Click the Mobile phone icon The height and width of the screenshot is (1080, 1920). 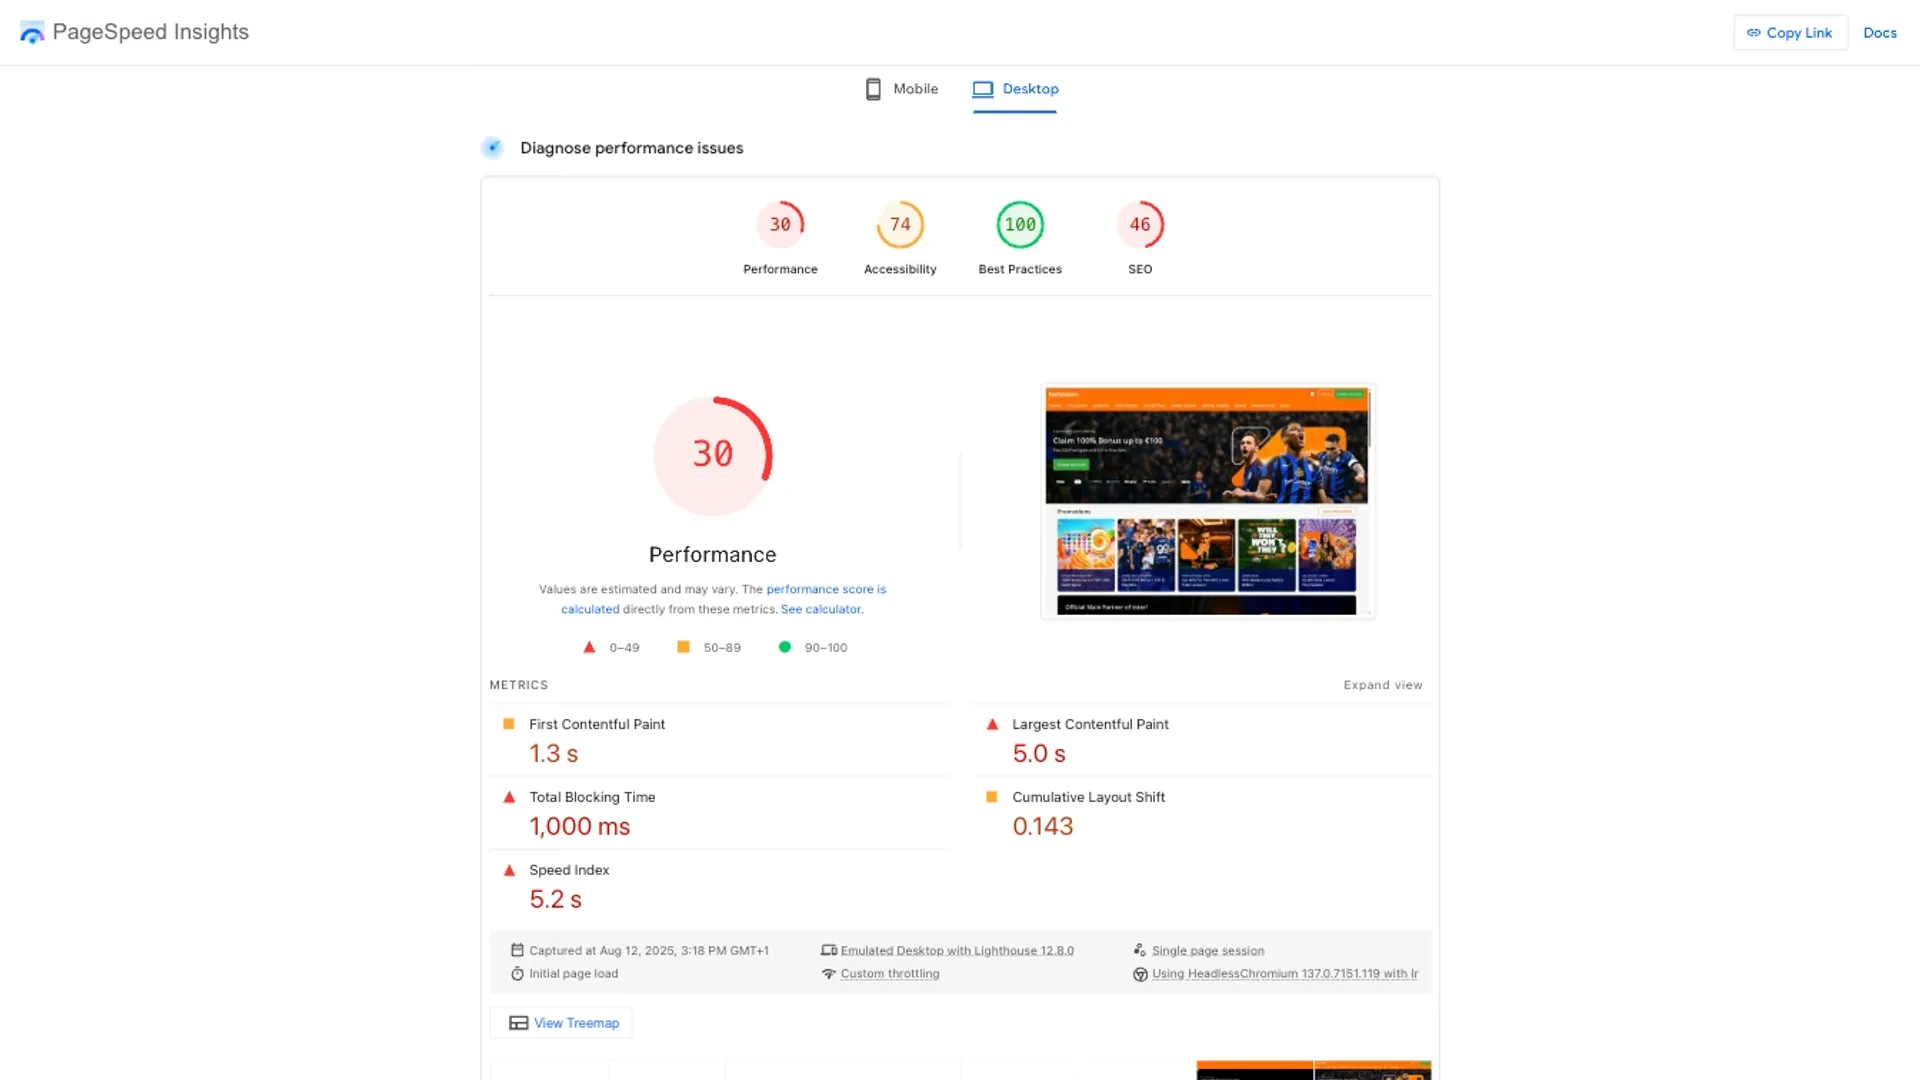click(x=873, y=89)
